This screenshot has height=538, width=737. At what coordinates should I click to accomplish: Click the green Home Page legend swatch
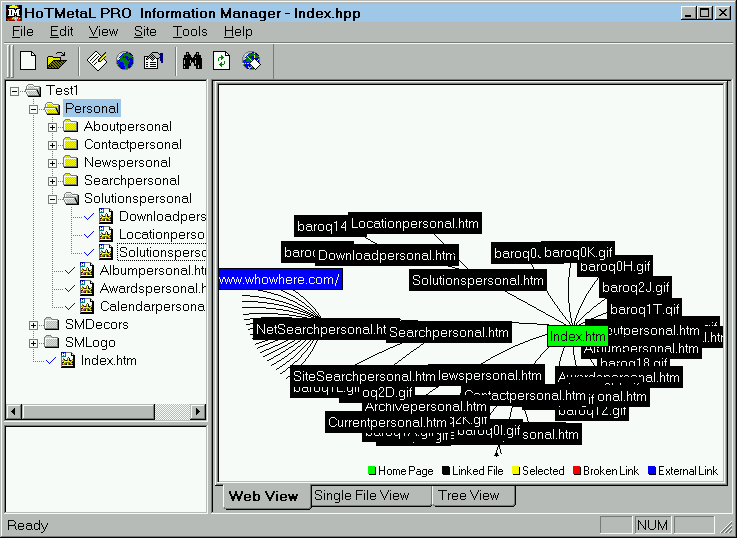pyautogui.click(x=372, y=470)
